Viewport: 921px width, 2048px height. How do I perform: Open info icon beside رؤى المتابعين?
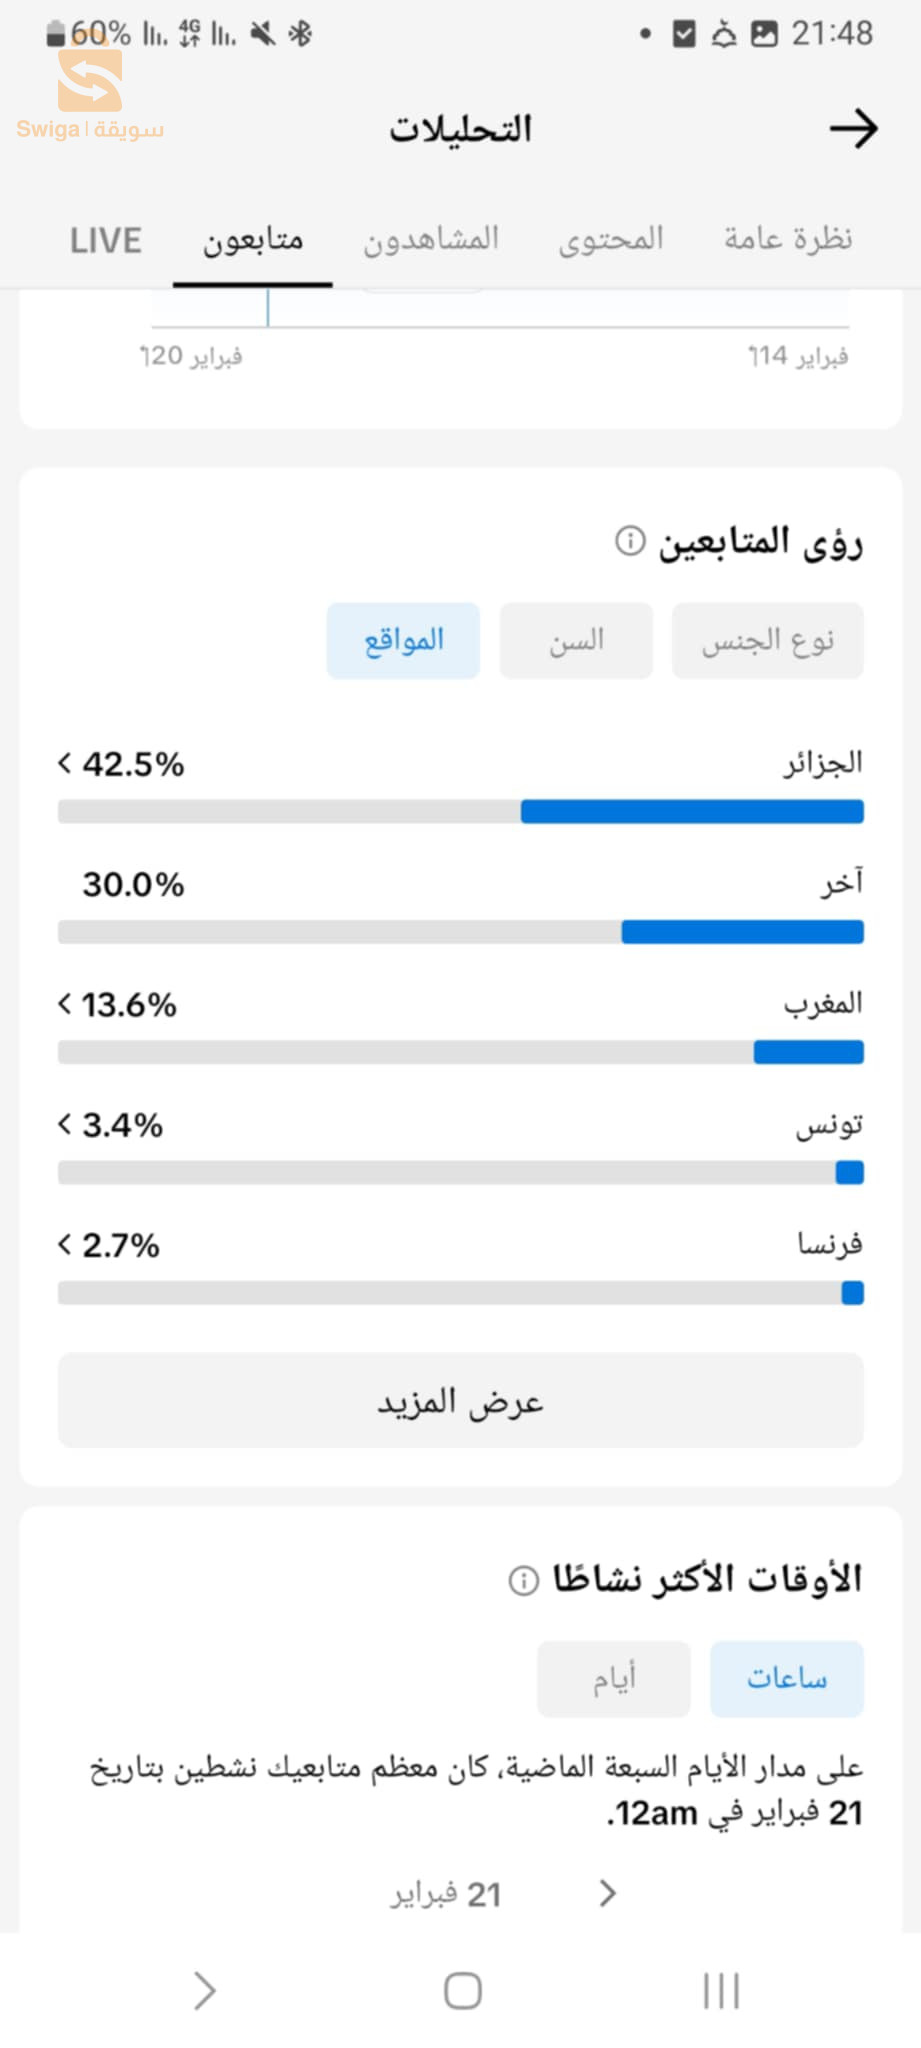(x=630, y=541)
